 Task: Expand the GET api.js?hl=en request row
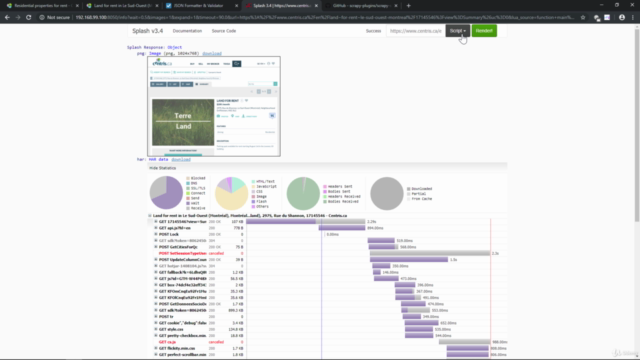click(x=156, y=228)
